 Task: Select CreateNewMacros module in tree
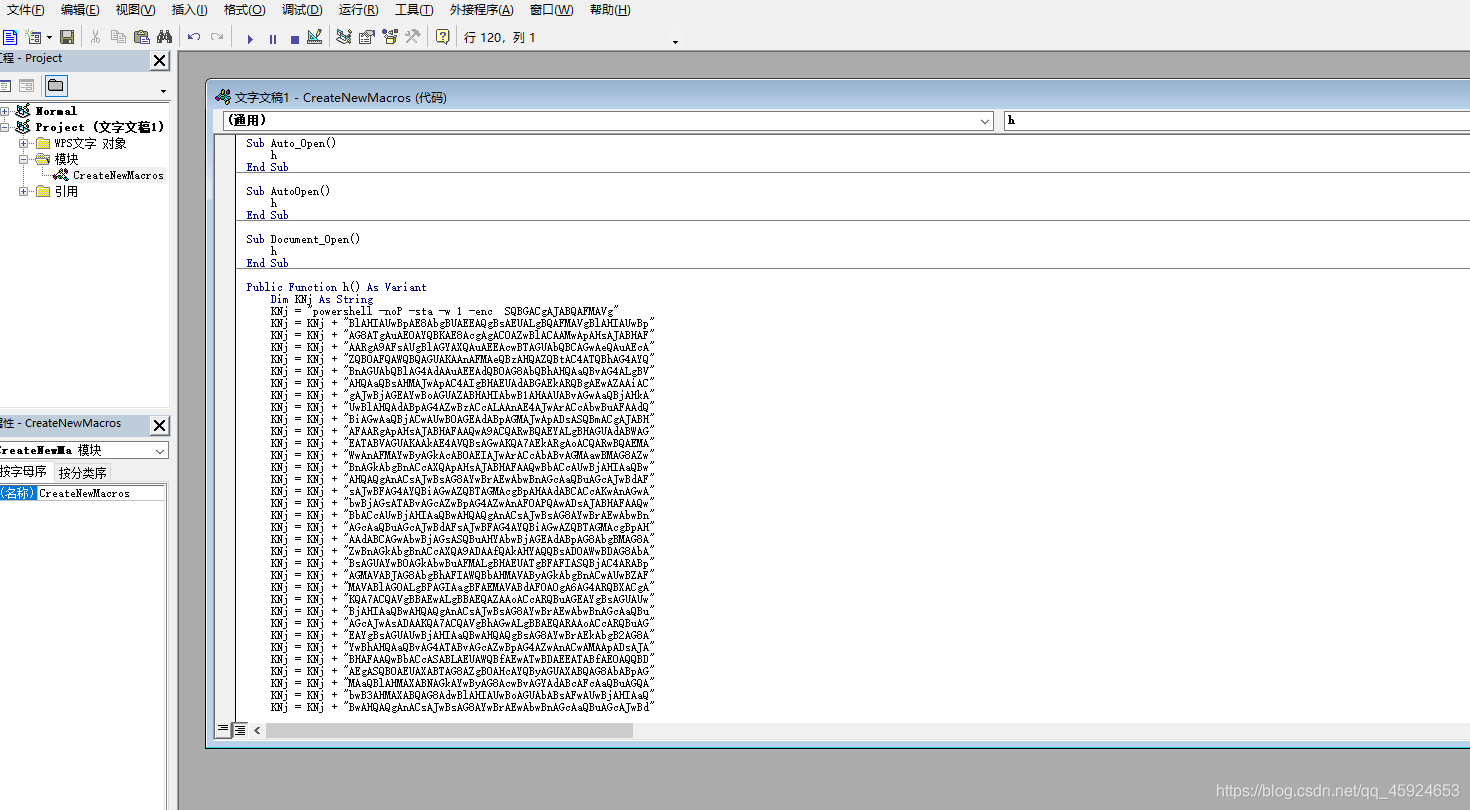tap(118, 175)
